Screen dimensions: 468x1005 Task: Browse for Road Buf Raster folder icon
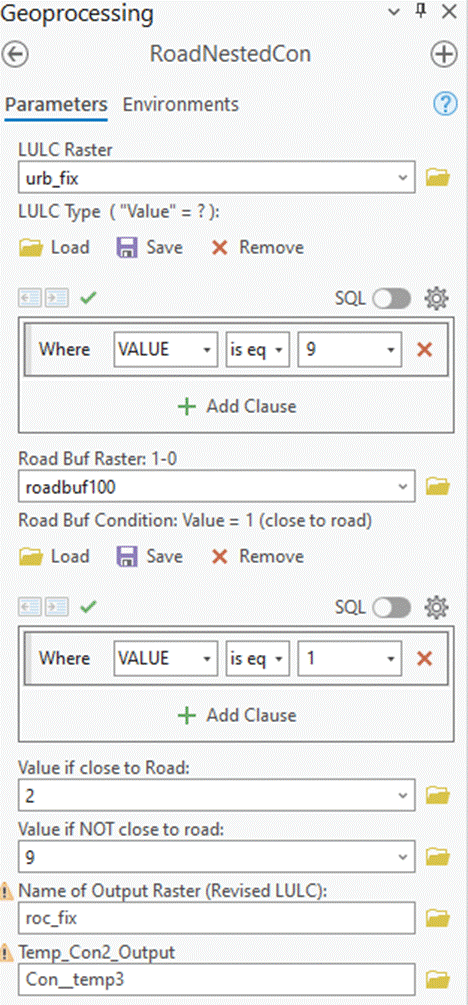click(439, 486)
